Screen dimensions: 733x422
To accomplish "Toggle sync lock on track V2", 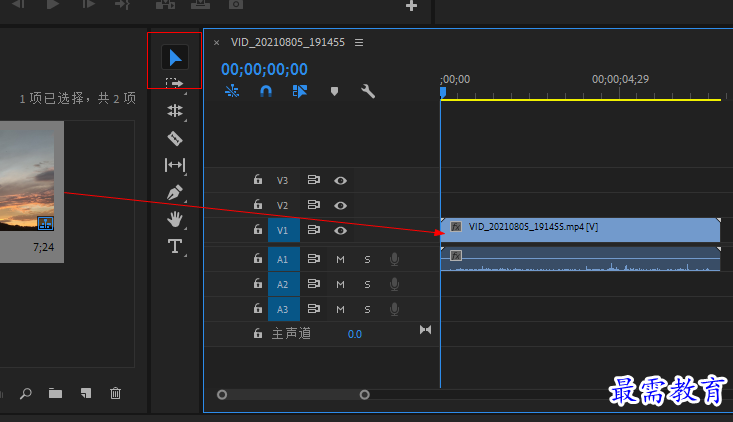I will point(314,205).
